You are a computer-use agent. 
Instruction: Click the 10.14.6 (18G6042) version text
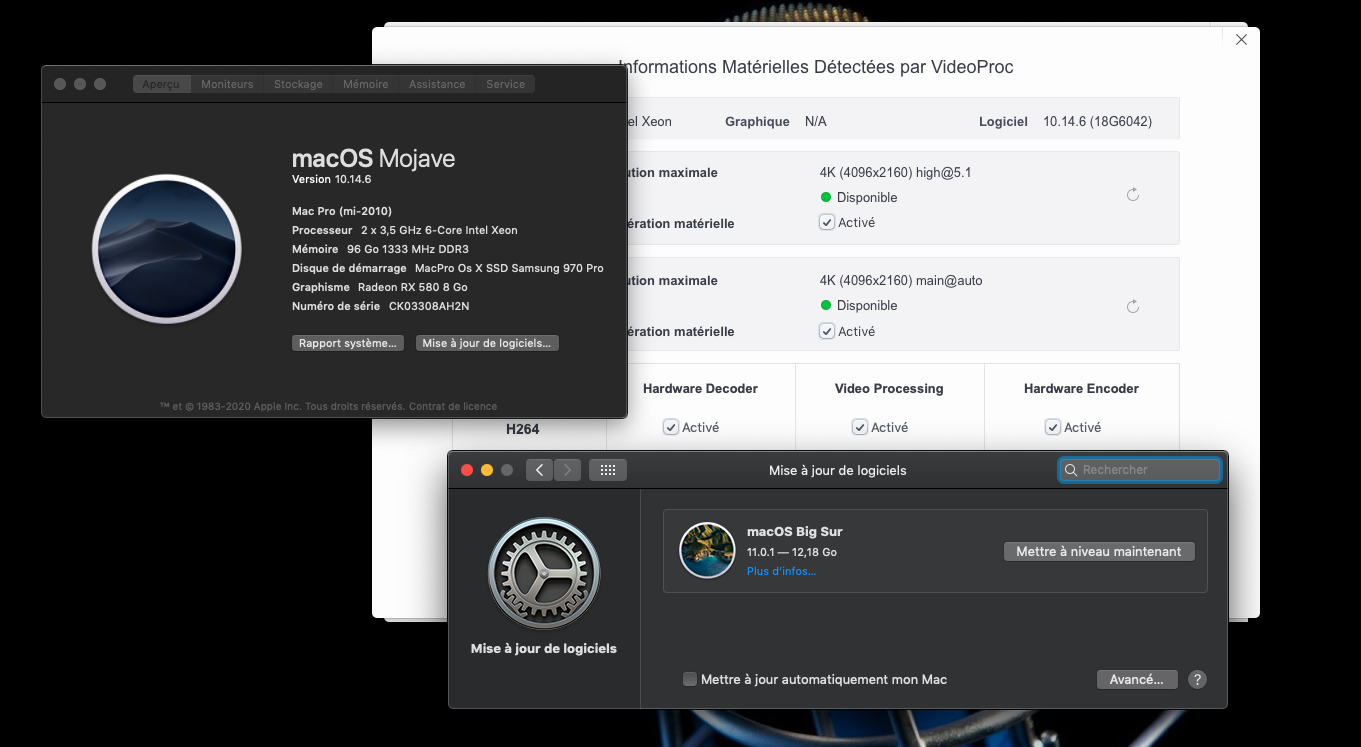(x=1097, y=121)
